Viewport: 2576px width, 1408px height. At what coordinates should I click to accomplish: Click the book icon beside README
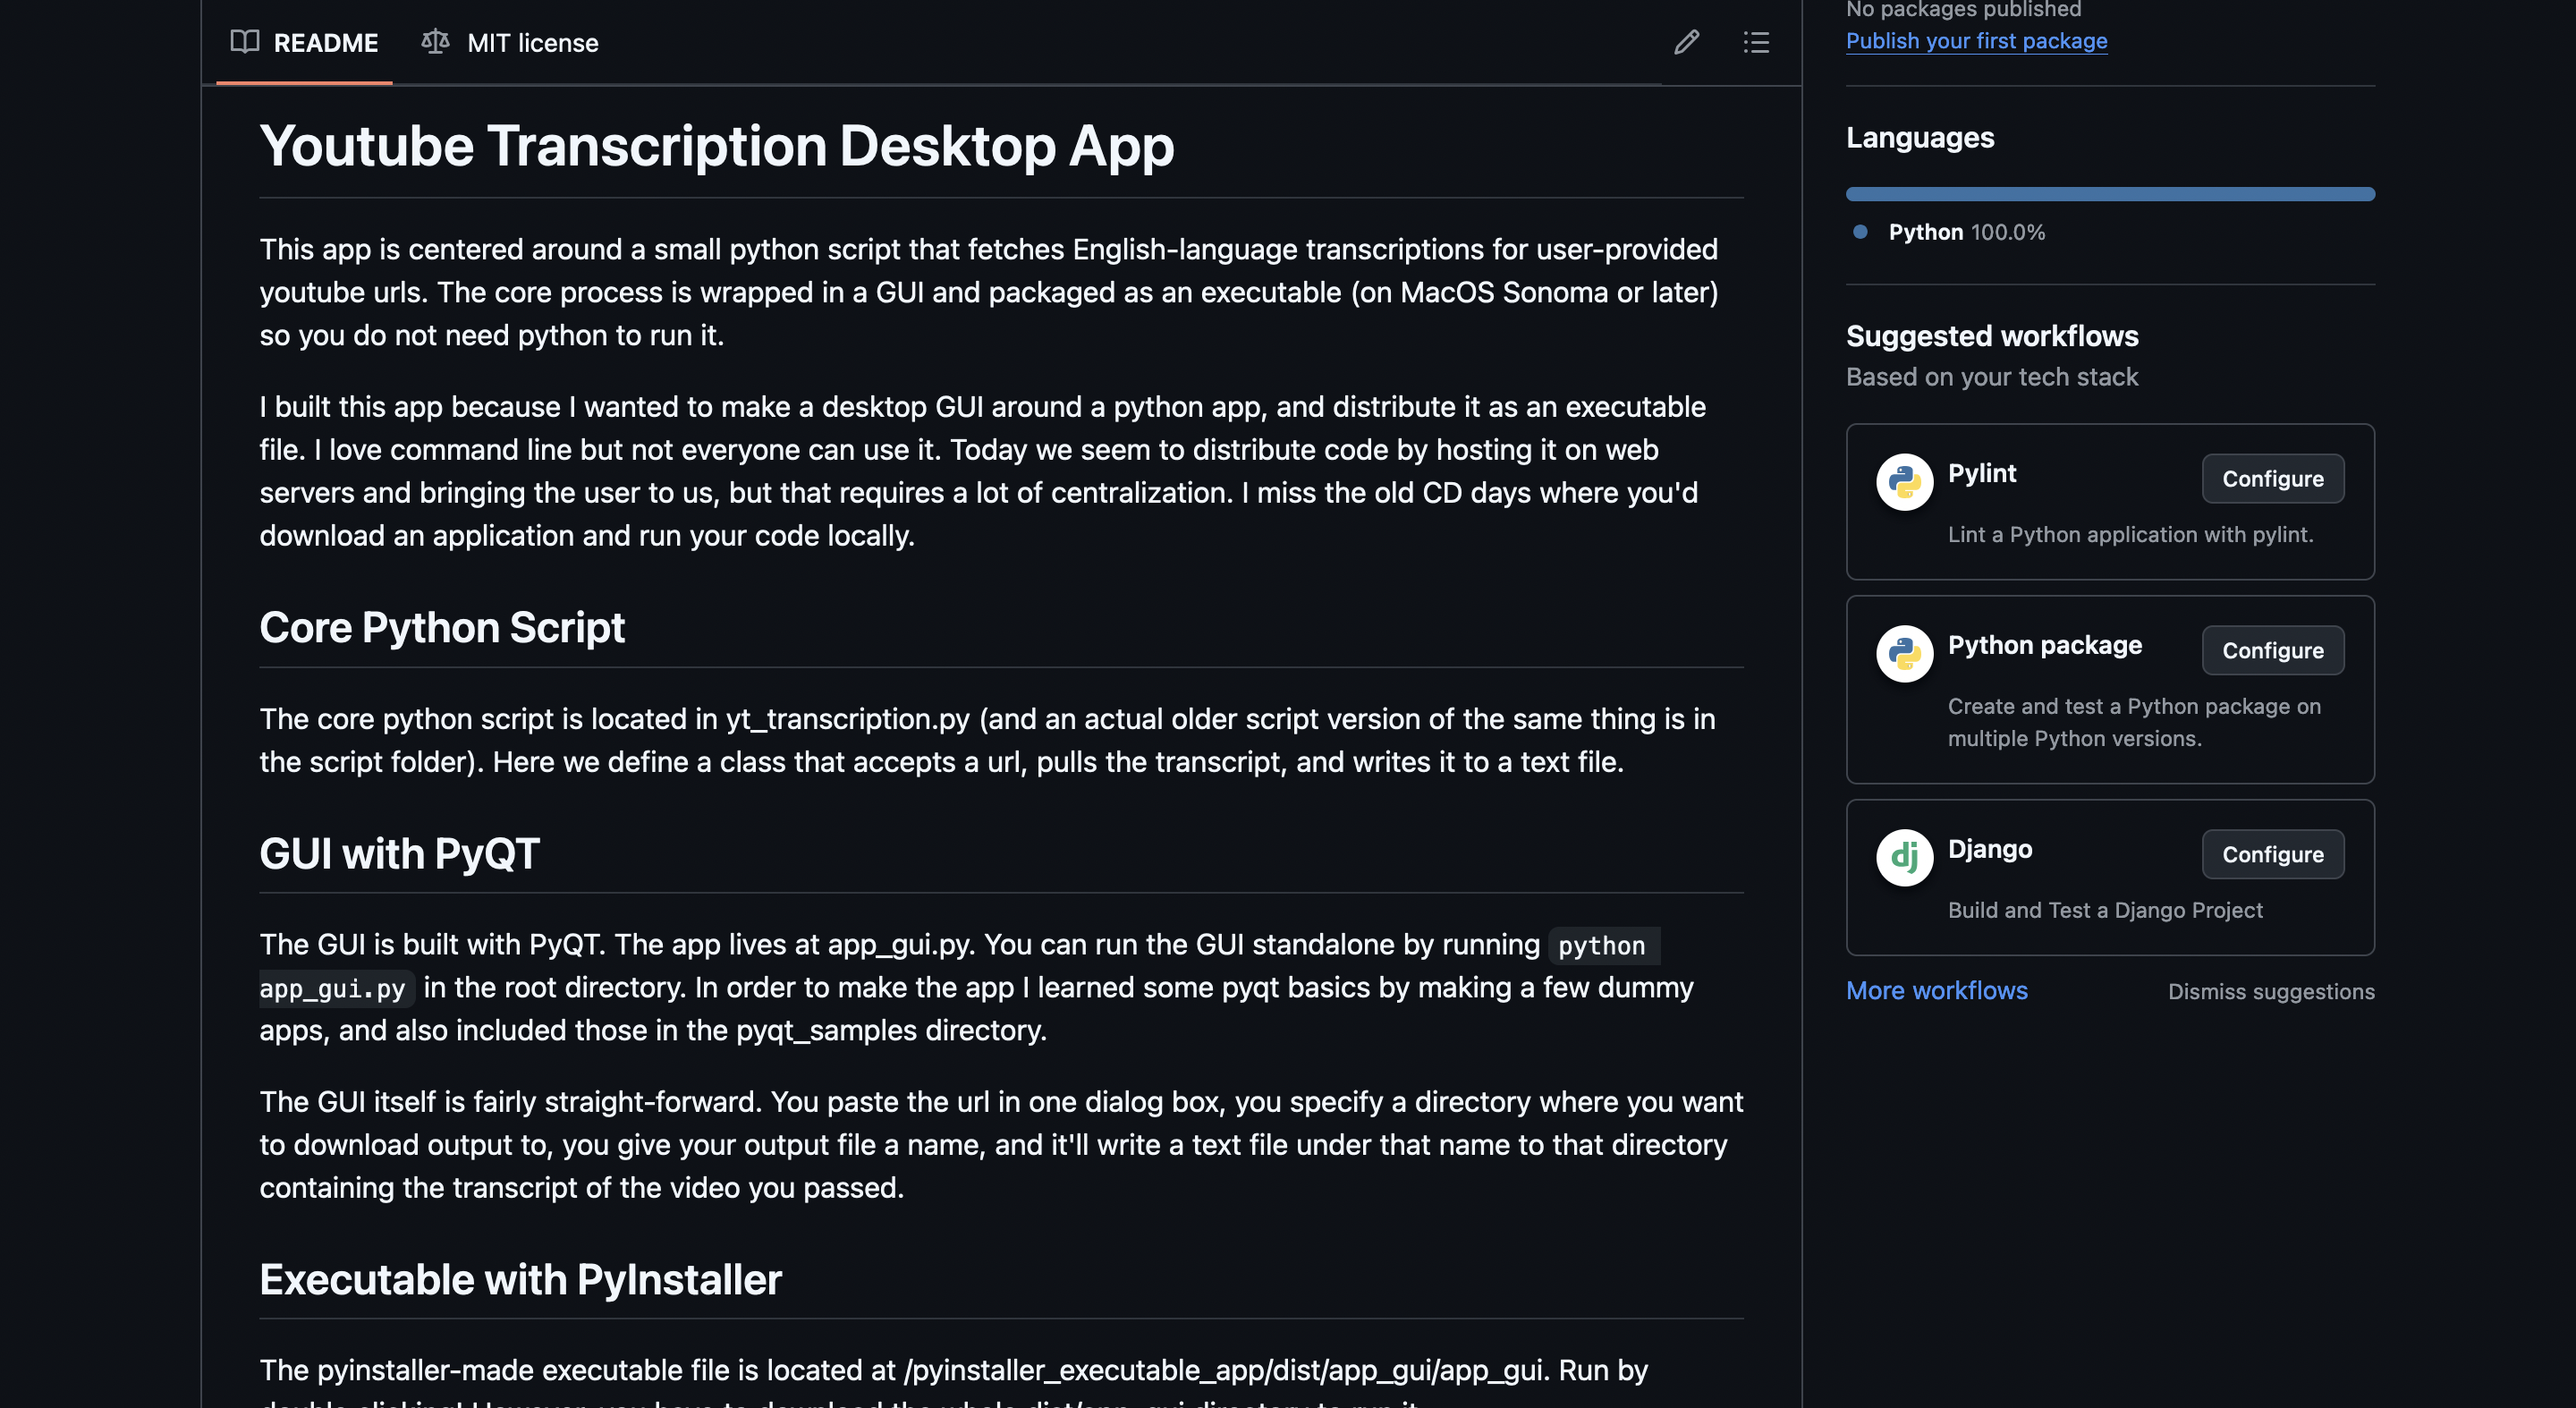click(x=244, y=42)
